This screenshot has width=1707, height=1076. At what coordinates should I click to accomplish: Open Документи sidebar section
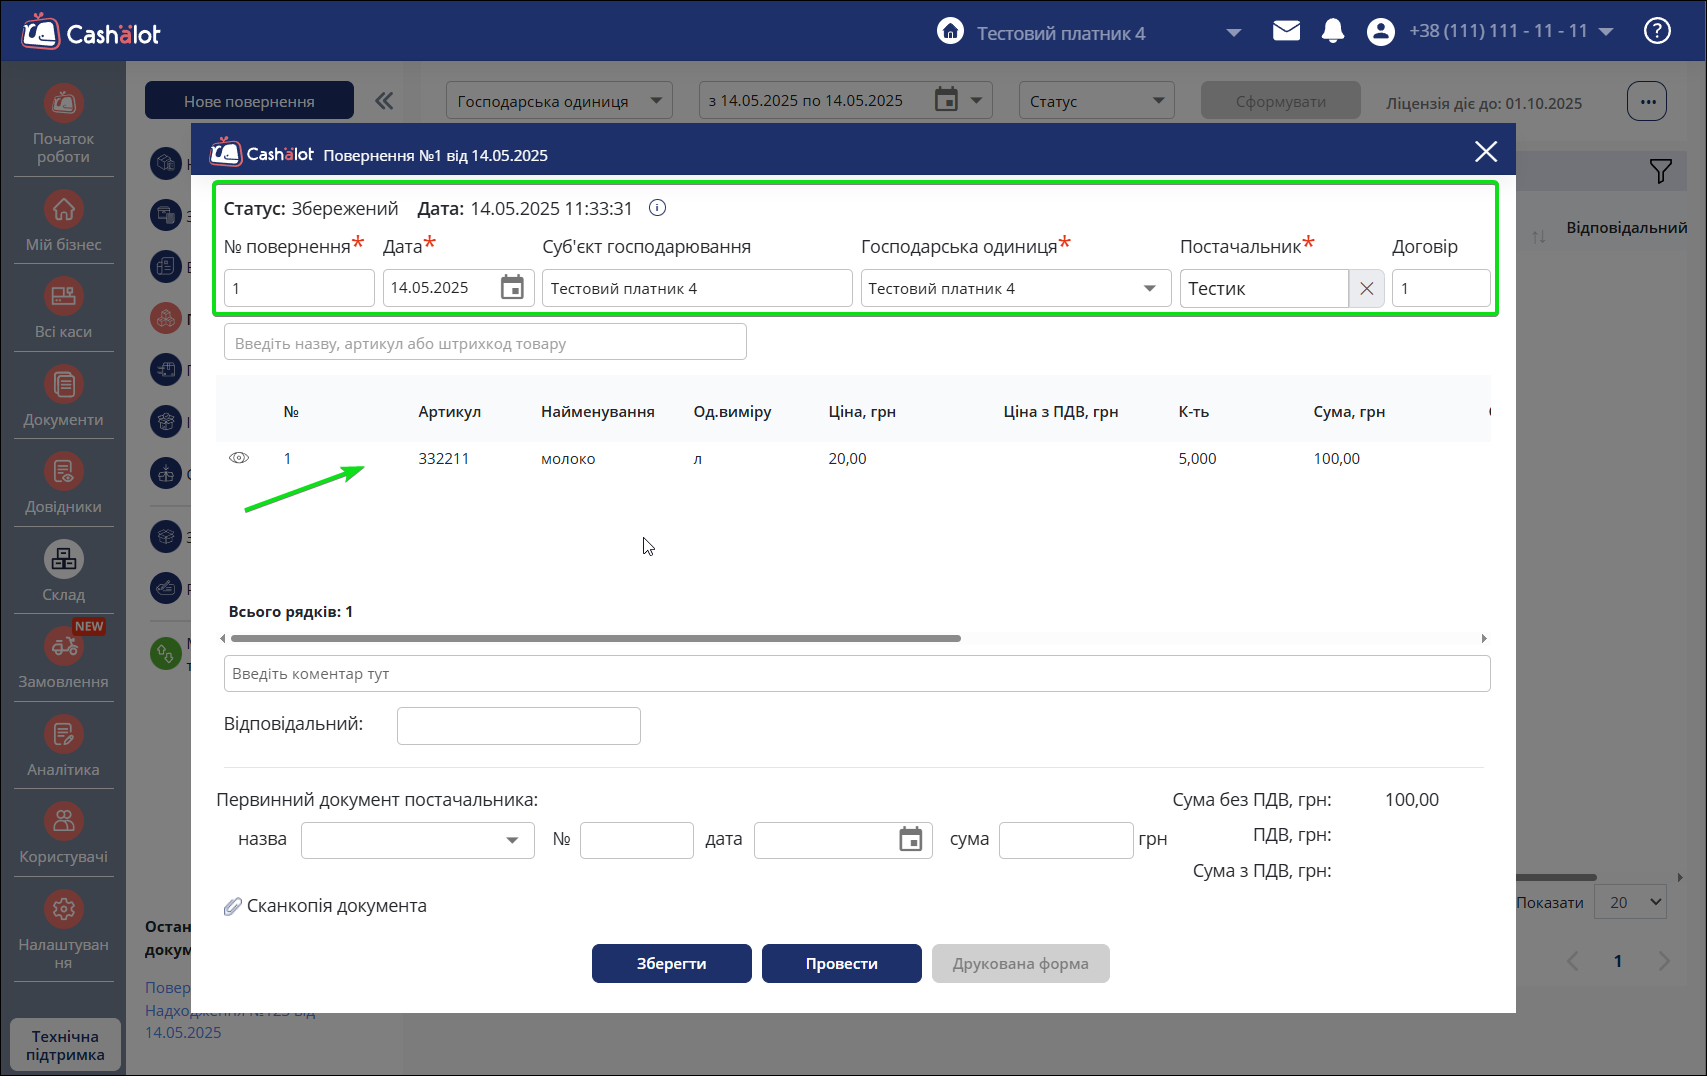[63, 397]
